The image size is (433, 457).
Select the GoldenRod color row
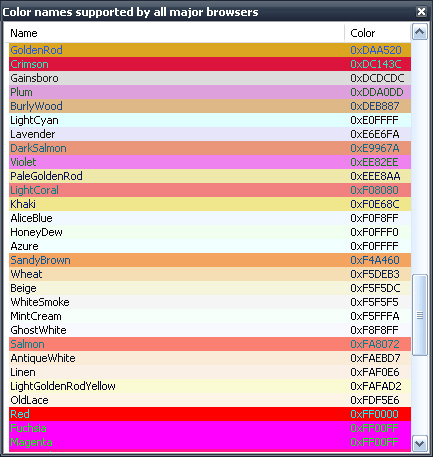click(210, 50)
